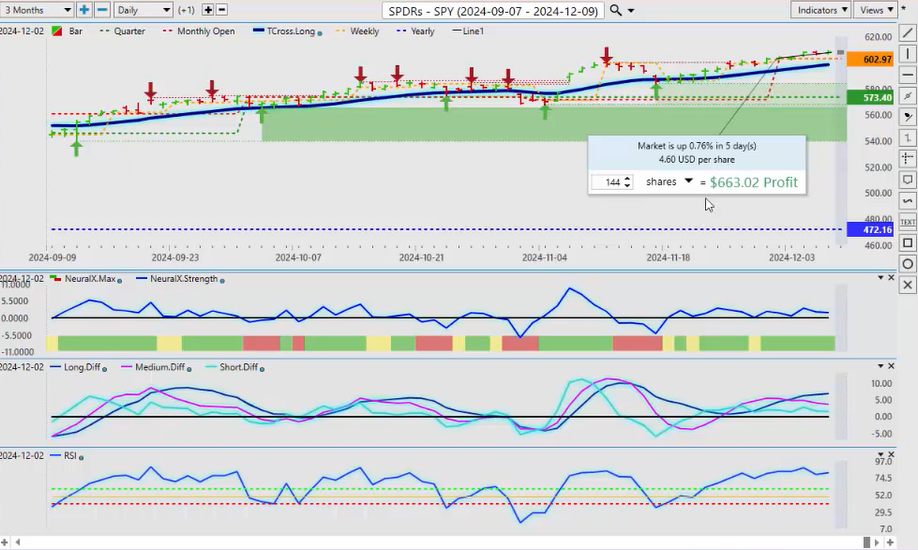Image resolution: width=918 pixels, height=550 pixels.
Task: Select the circle drawing tool
Action: point(907,264)
